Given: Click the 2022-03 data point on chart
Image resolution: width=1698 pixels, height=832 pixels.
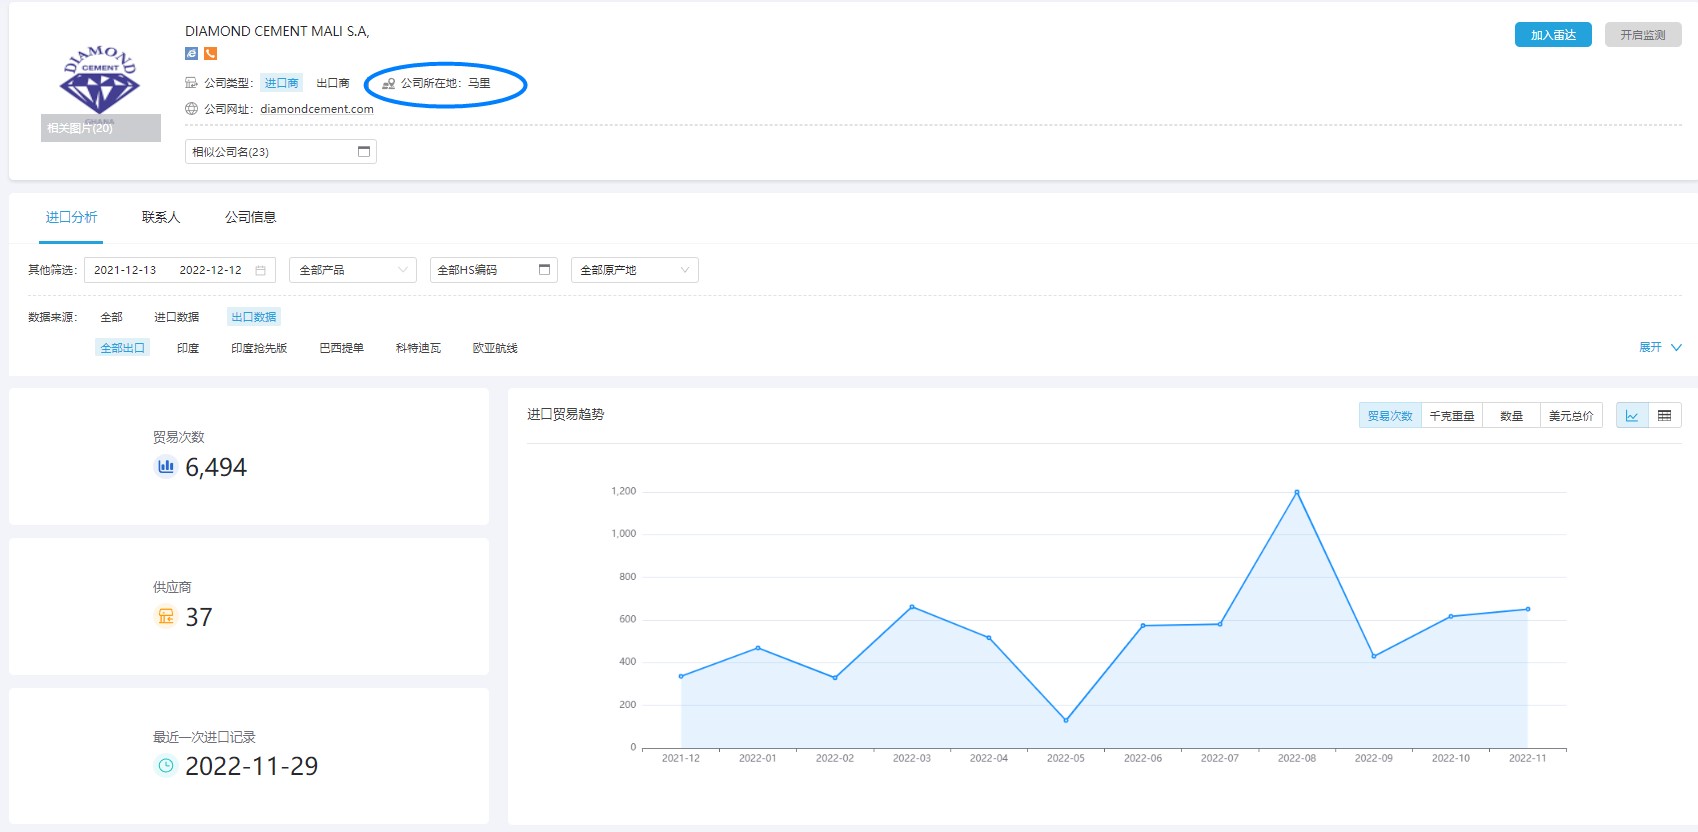Looking at the screenshot, I should click(x=912, y=607).
